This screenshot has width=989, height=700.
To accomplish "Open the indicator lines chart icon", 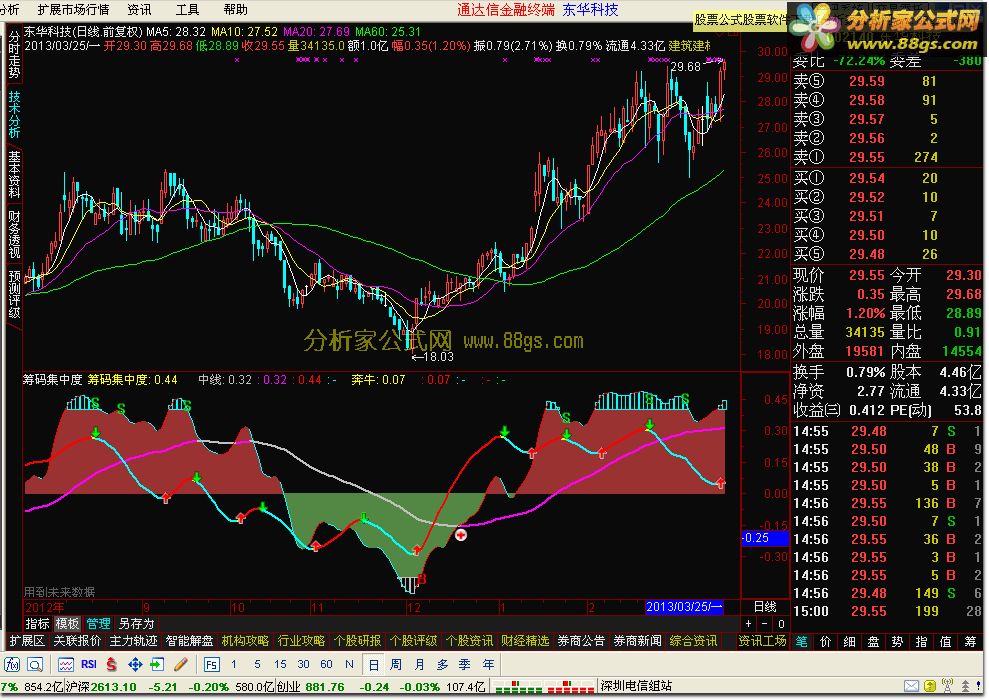I will [x=66, y=665].
